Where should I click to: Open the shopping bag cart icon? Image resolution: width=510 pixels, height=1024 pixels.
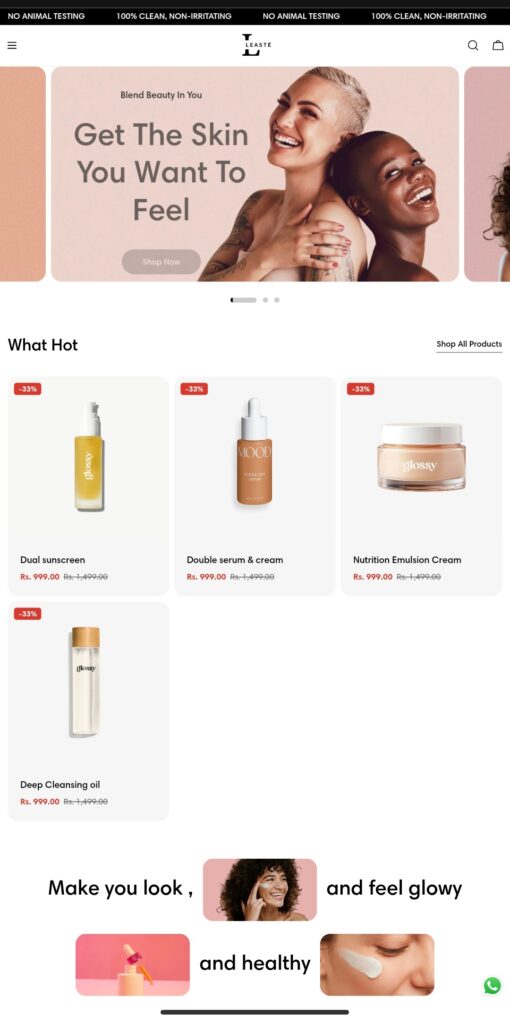(498, 46)
